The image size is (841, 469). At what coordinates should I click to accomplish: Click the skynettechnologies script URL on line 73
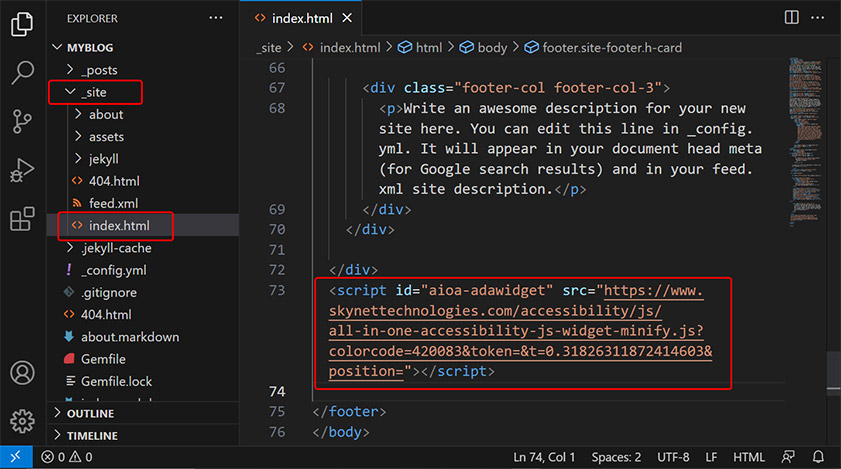point(520,331)
